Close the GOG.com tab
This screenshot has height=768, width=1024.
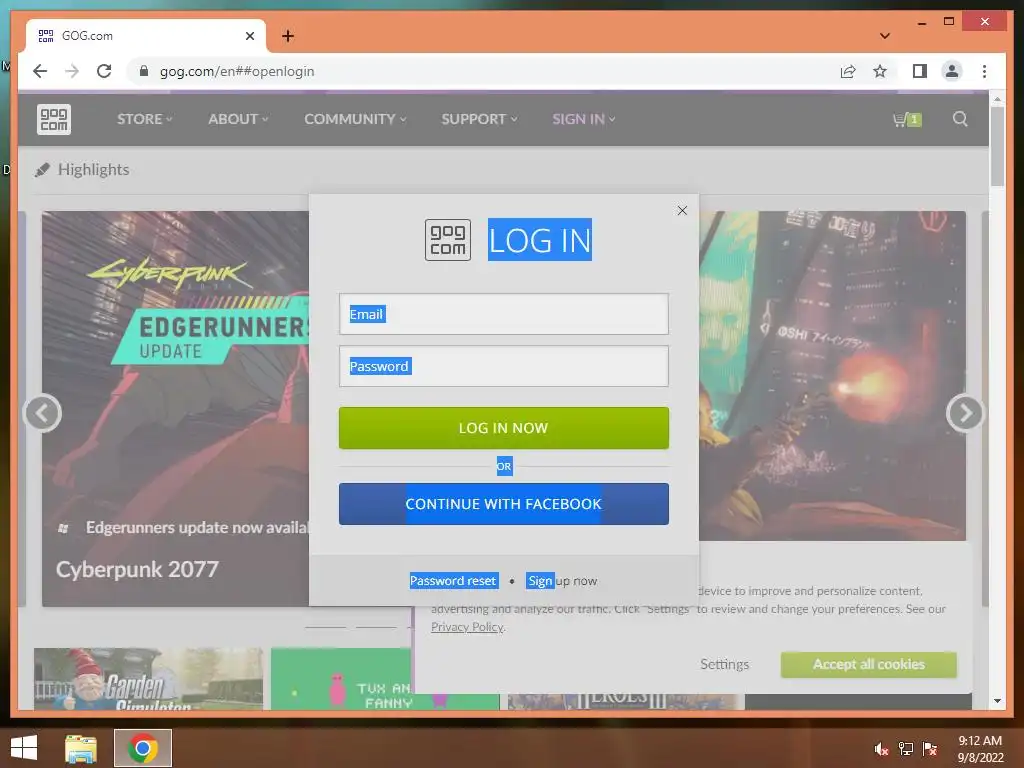click(249, 36)
